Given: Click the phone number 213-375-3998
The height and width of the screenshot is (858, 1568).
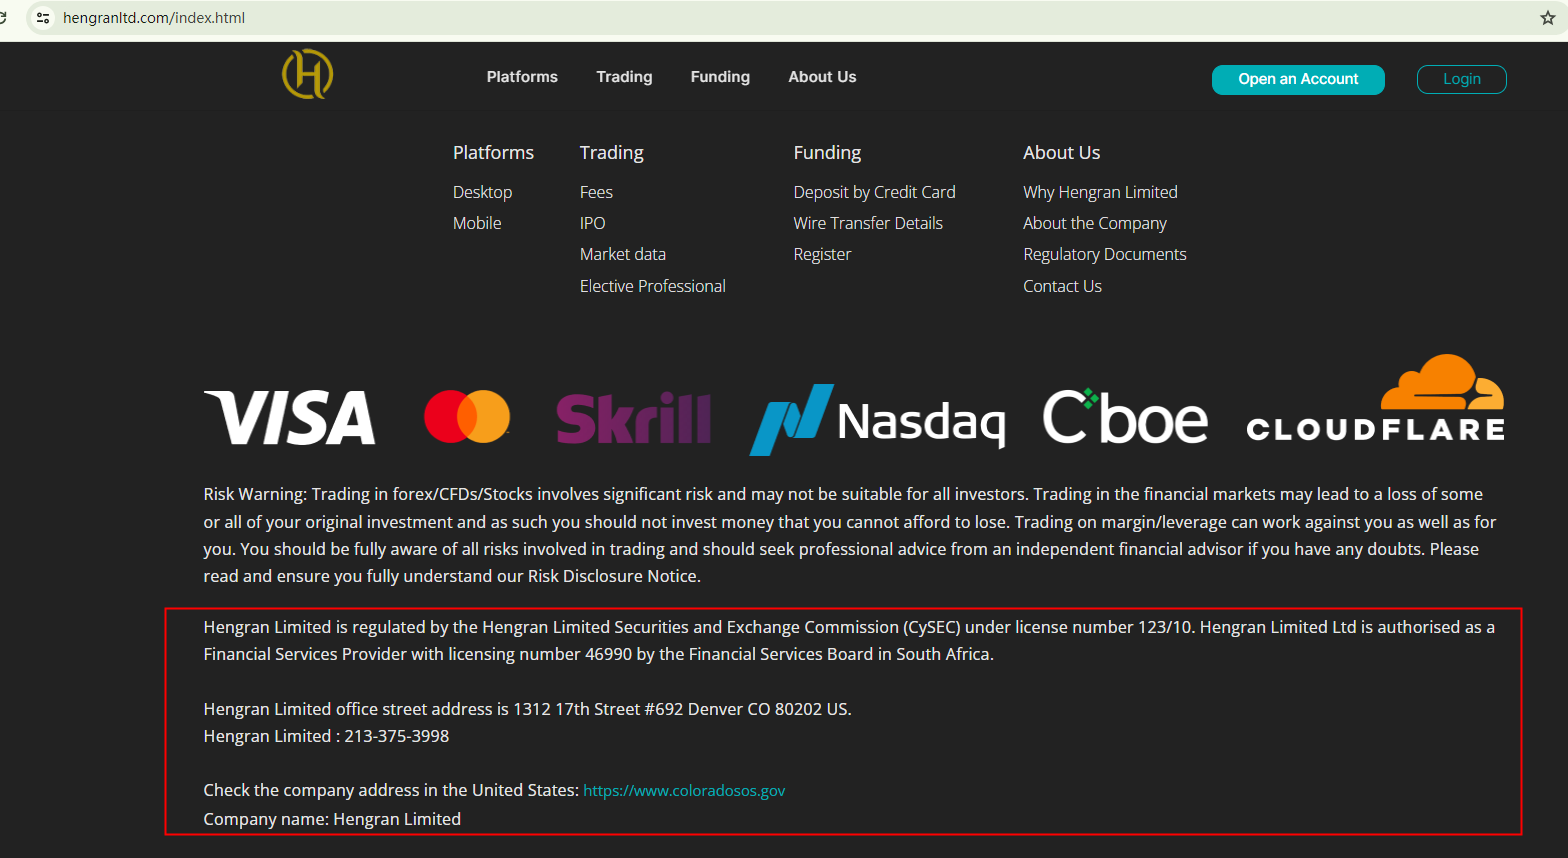Looking at the screenshot, I should tap(397, 736).
